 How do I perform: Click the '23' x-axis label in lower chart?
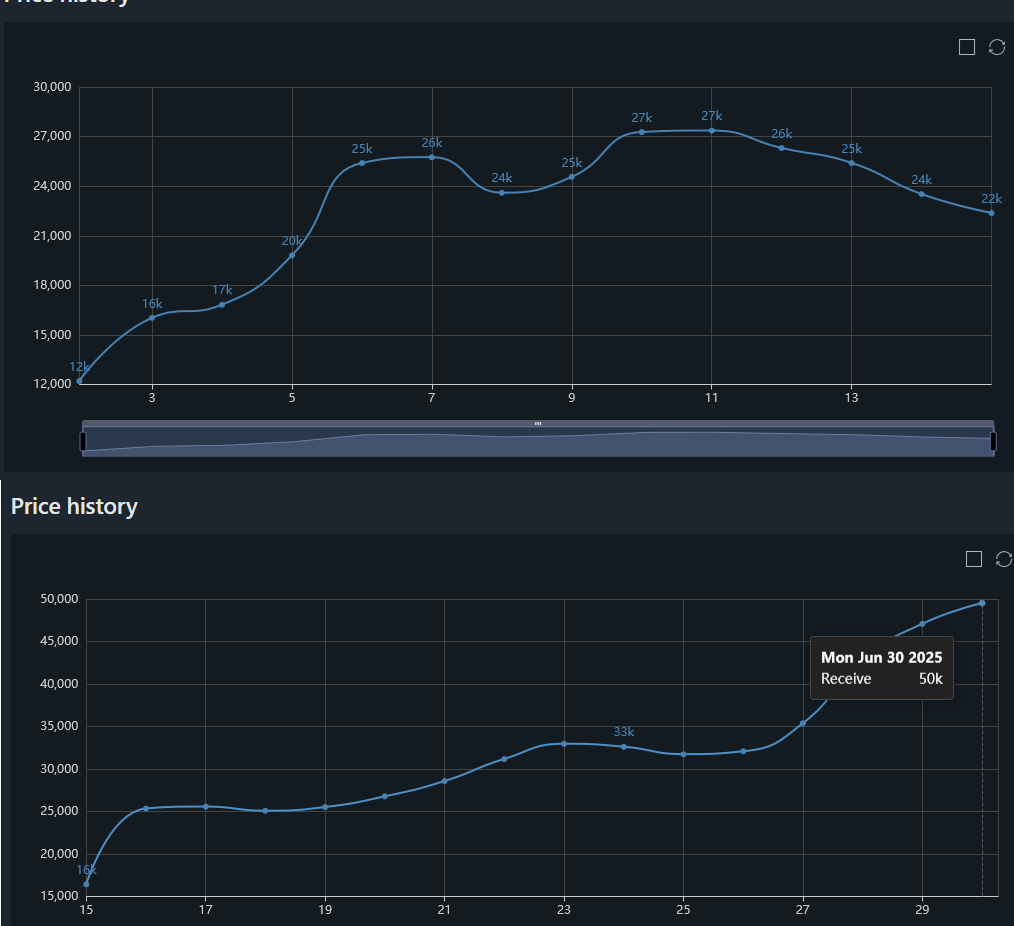(x=564, y=910)
